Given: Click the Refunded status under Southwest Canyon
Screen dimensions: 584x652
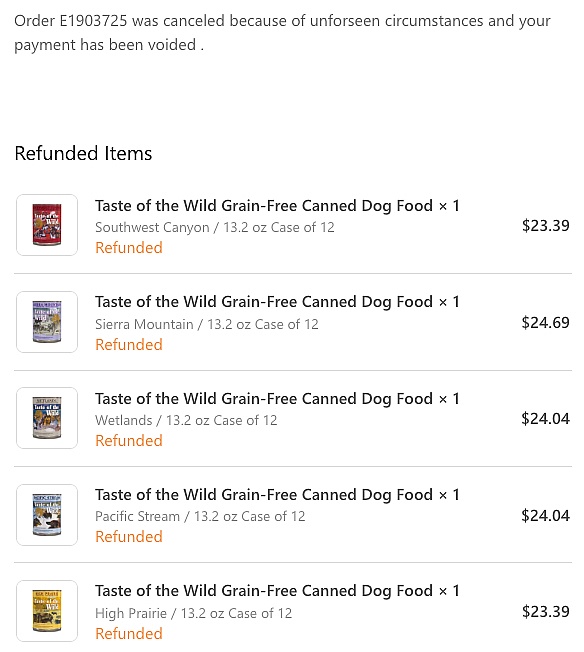Looking at the screenshot, I should pyautogui.click(x=129, y=248).
